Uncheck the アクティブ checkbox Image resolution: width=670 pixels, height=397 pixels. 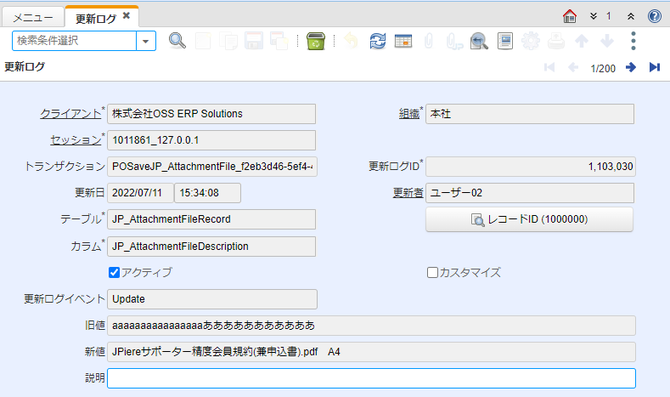click(x=114, y=272)
